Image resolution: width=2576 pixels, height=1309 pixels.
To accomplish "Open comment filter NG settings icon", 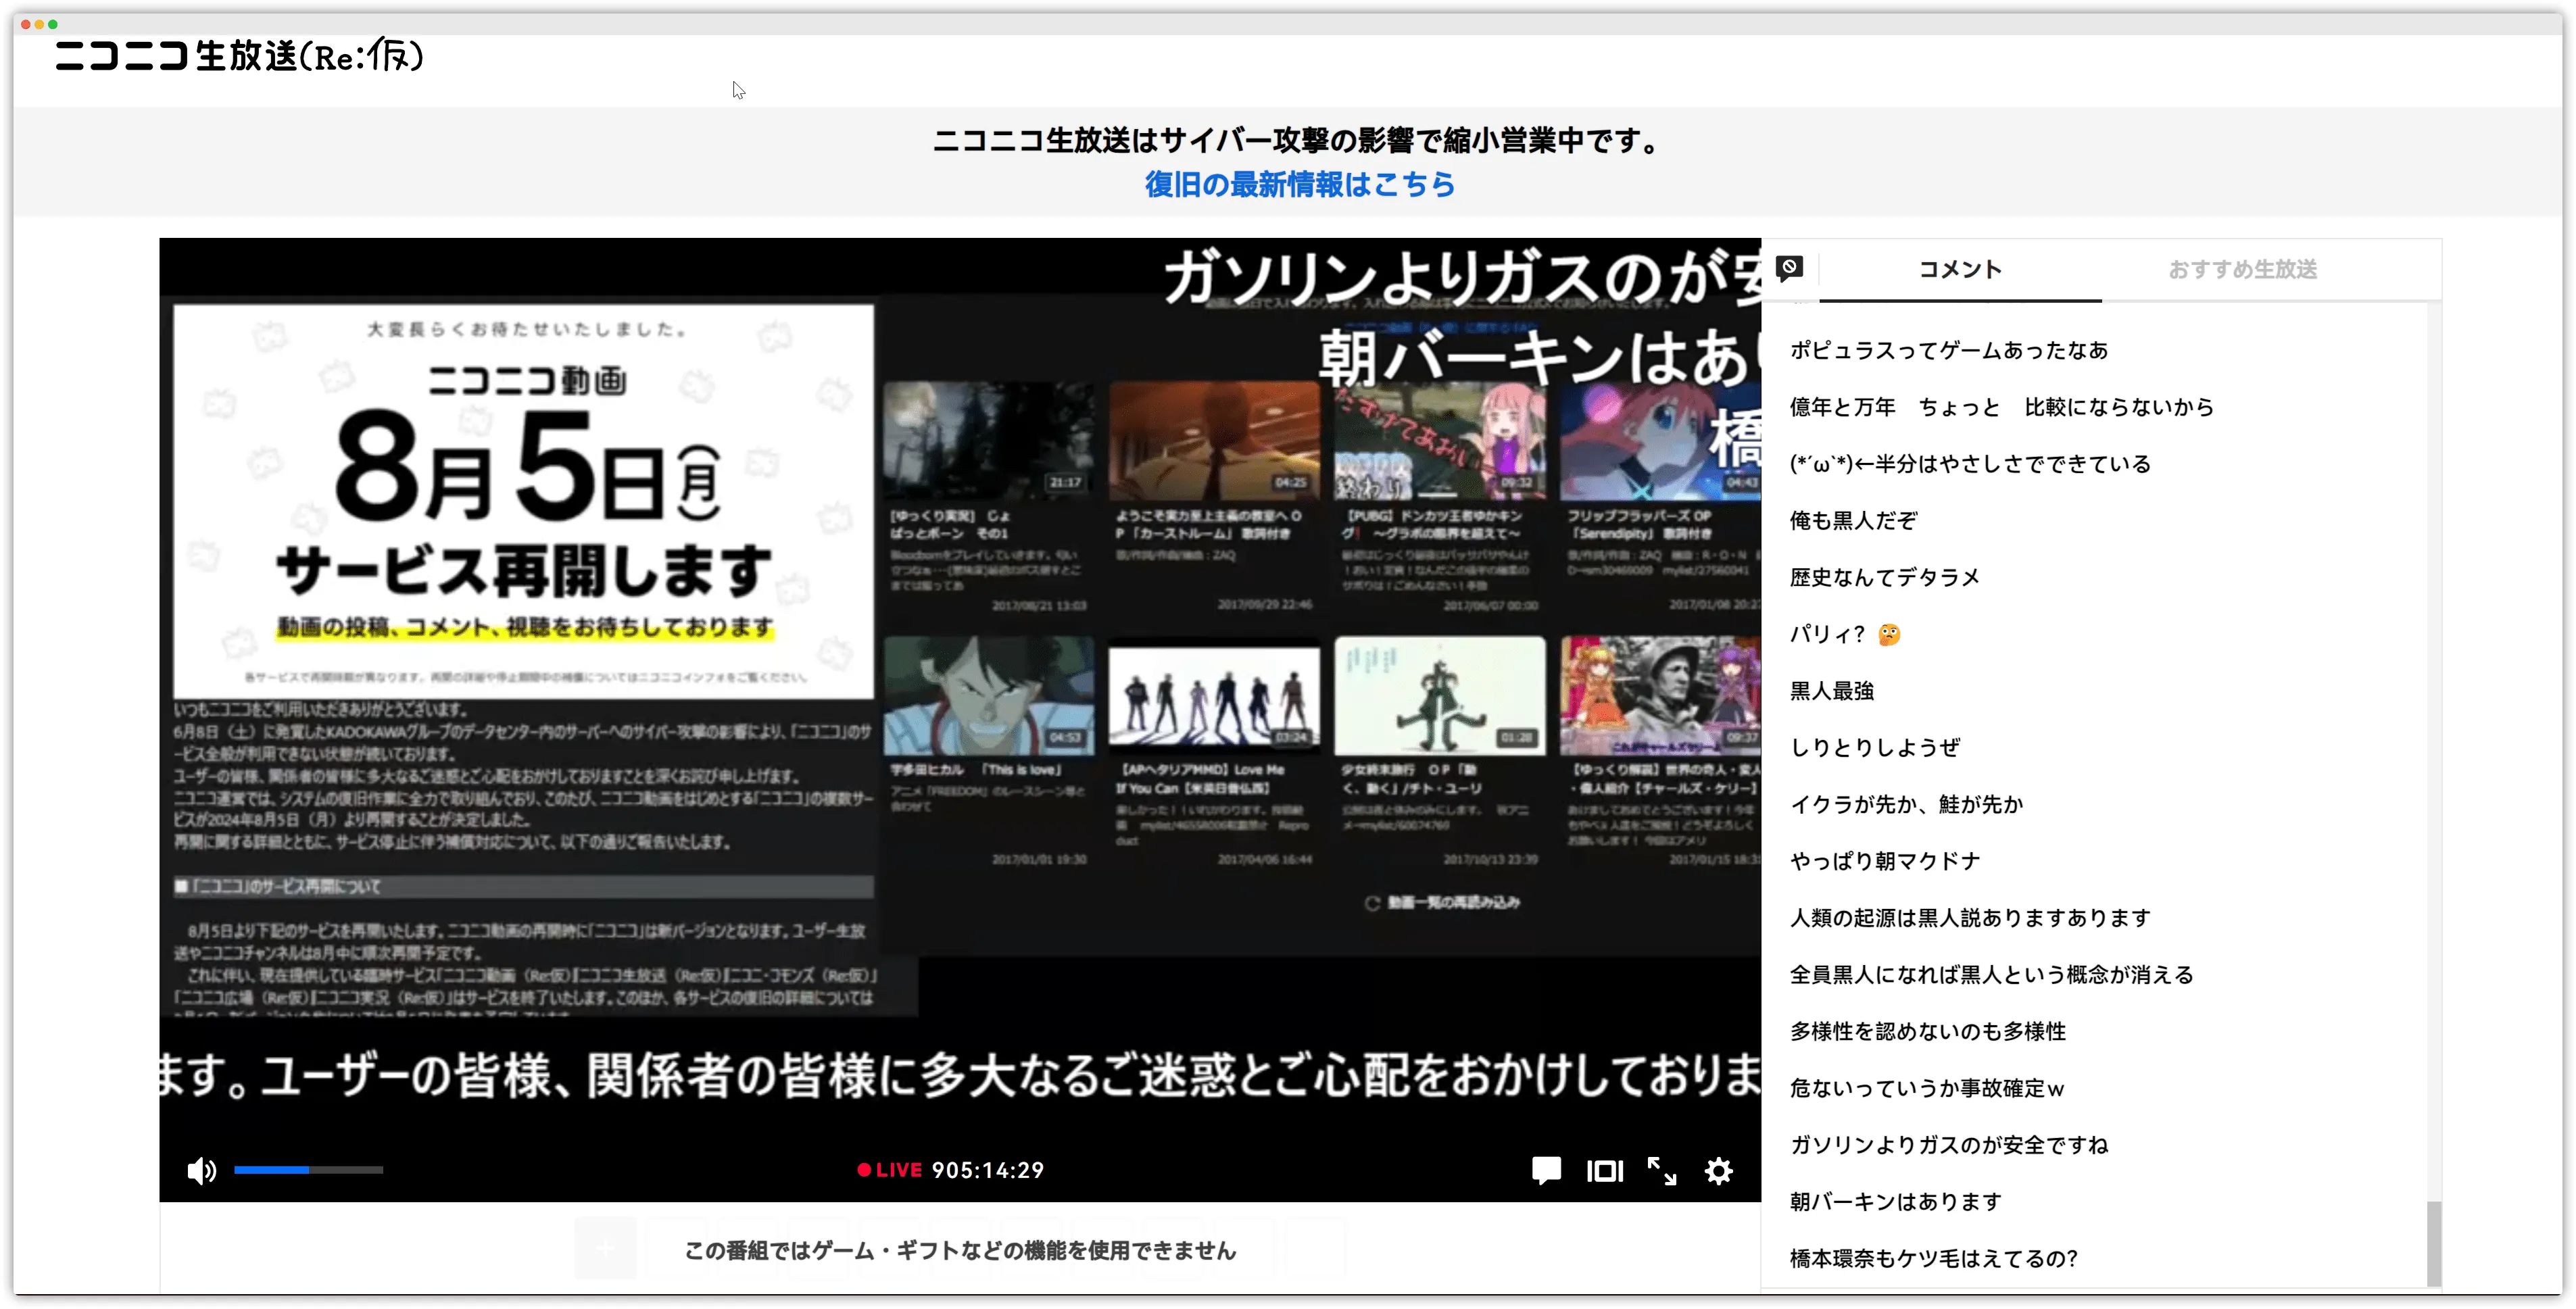I will [1789, 267].
